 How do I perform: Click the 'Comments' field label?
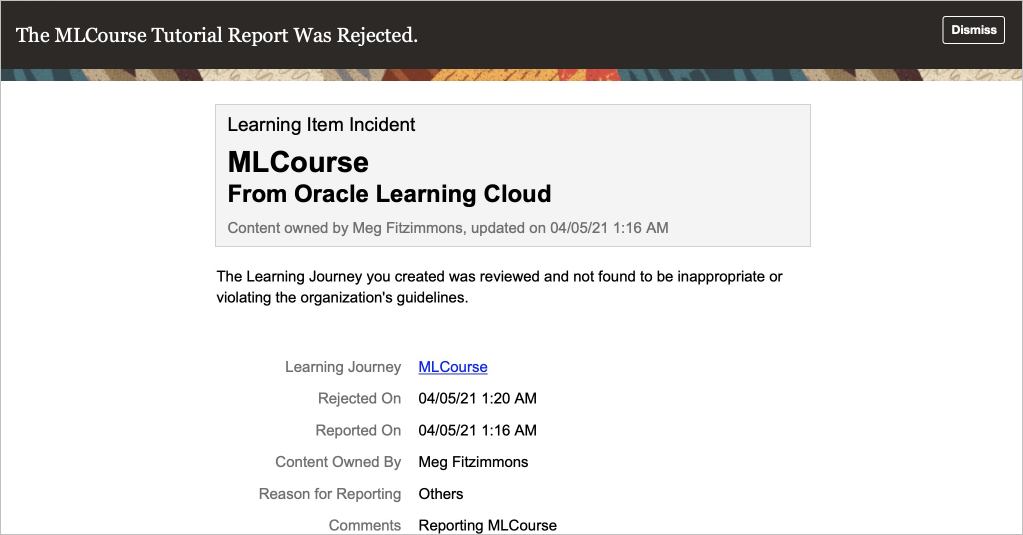[x=365, y=525]
